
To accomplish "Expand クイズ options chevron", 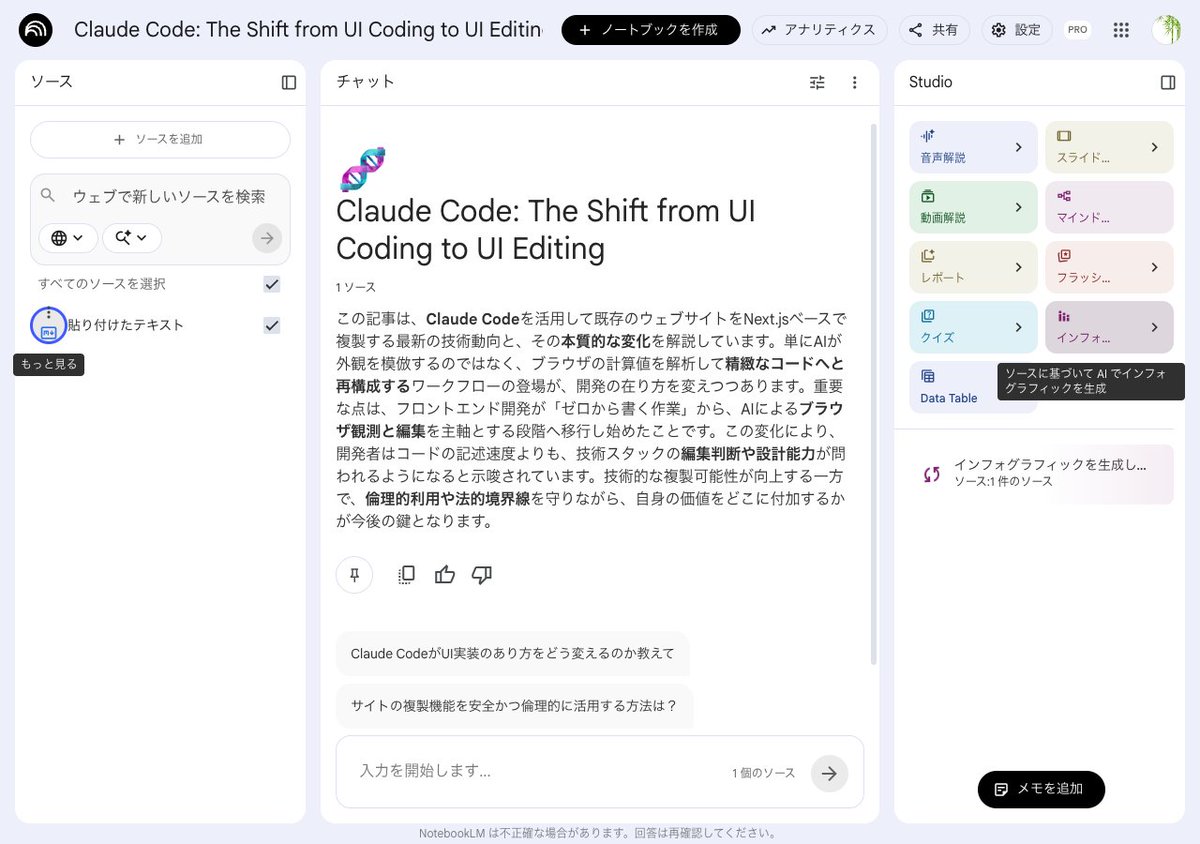I will pyautogui.click(x=1019, y=327).
